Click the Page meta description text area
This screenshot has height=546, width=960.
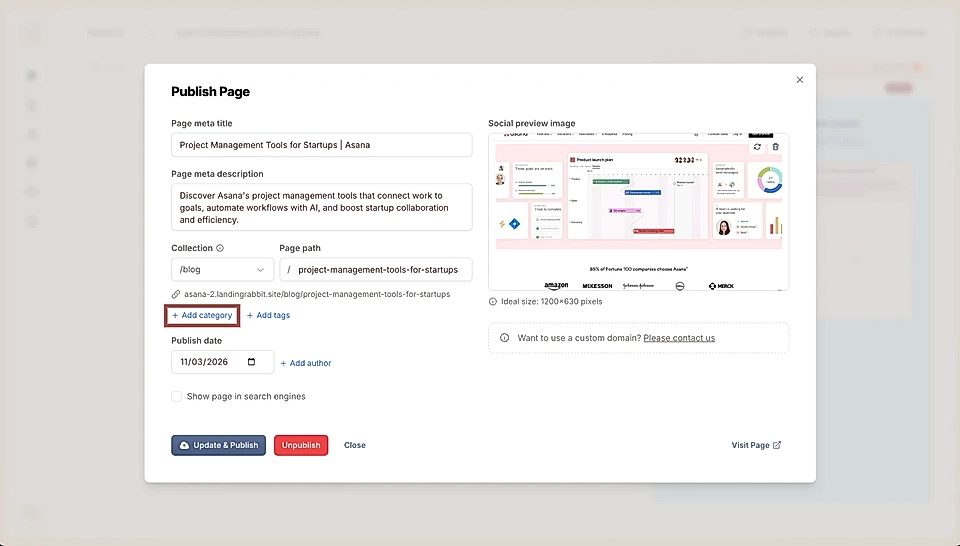click(x=321, y=208)
